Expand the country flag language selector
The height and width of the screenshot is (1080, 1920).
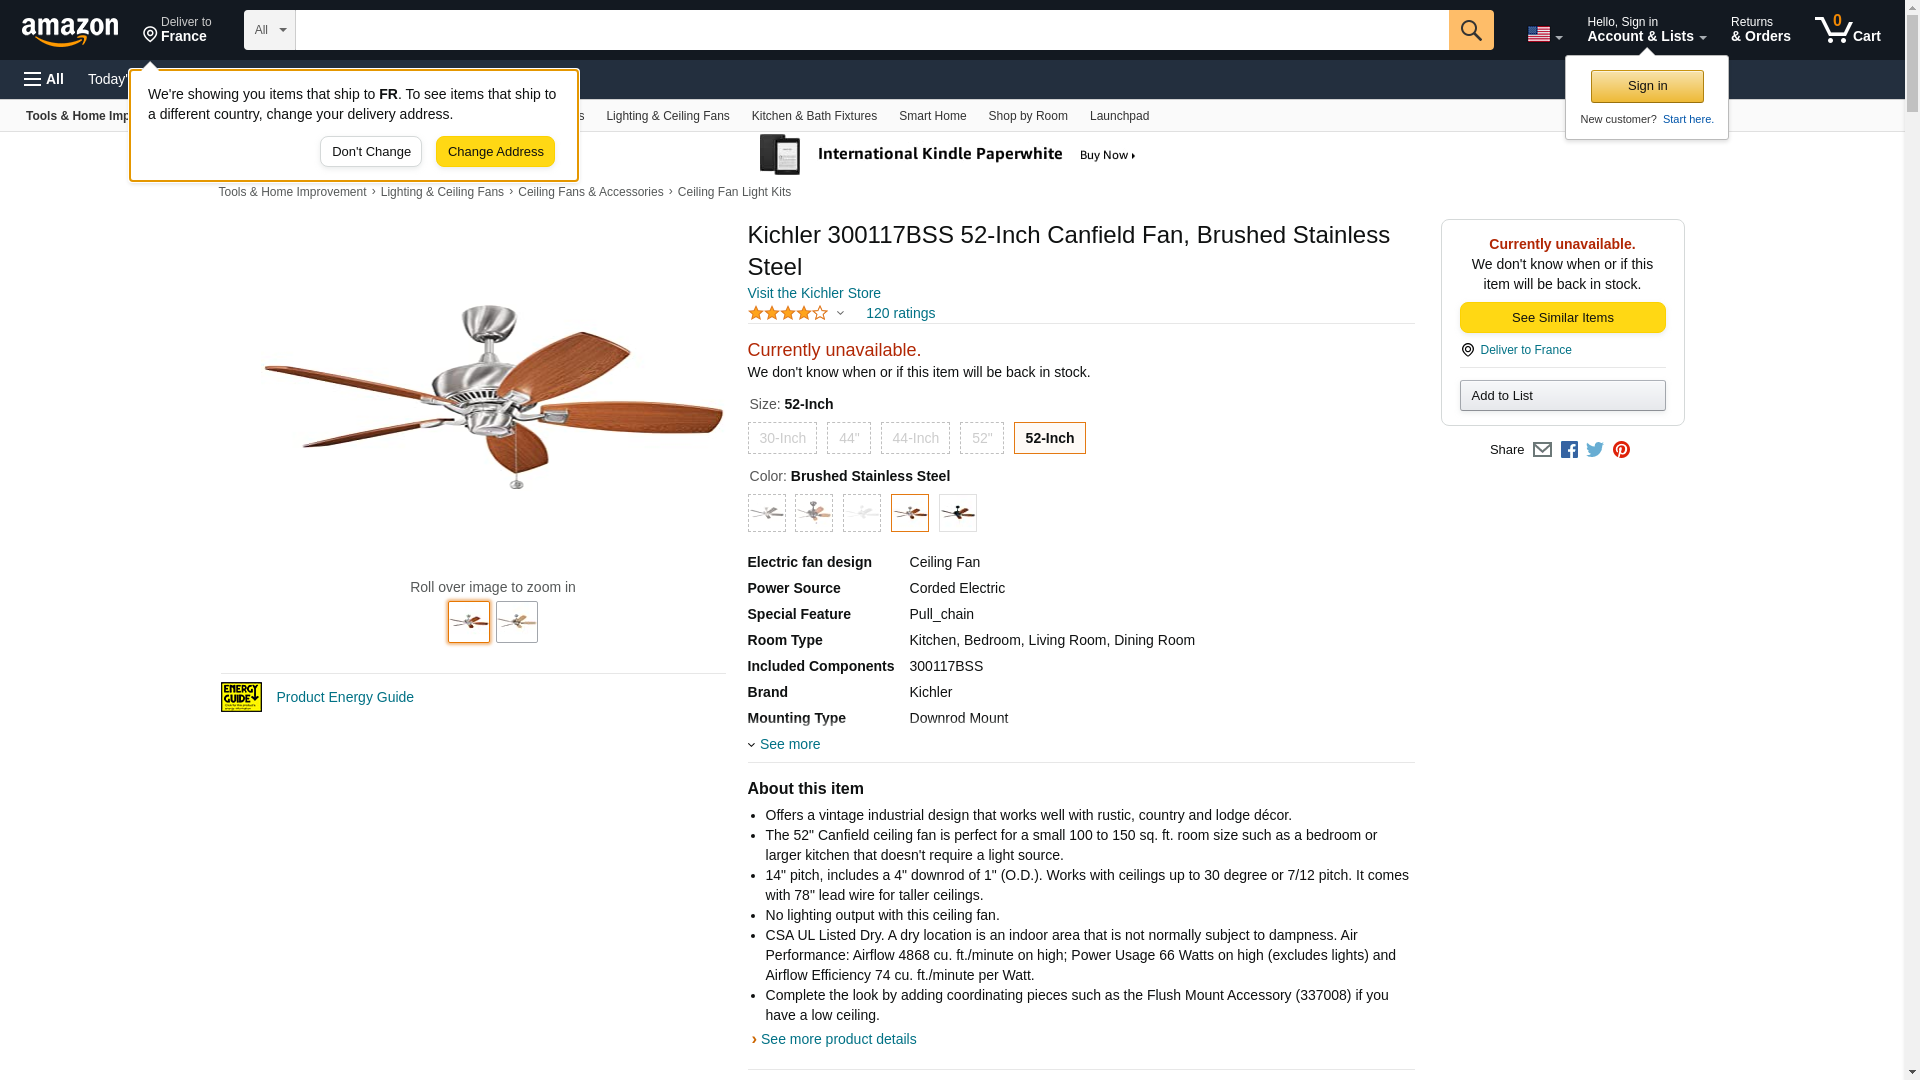[1544, 34]
